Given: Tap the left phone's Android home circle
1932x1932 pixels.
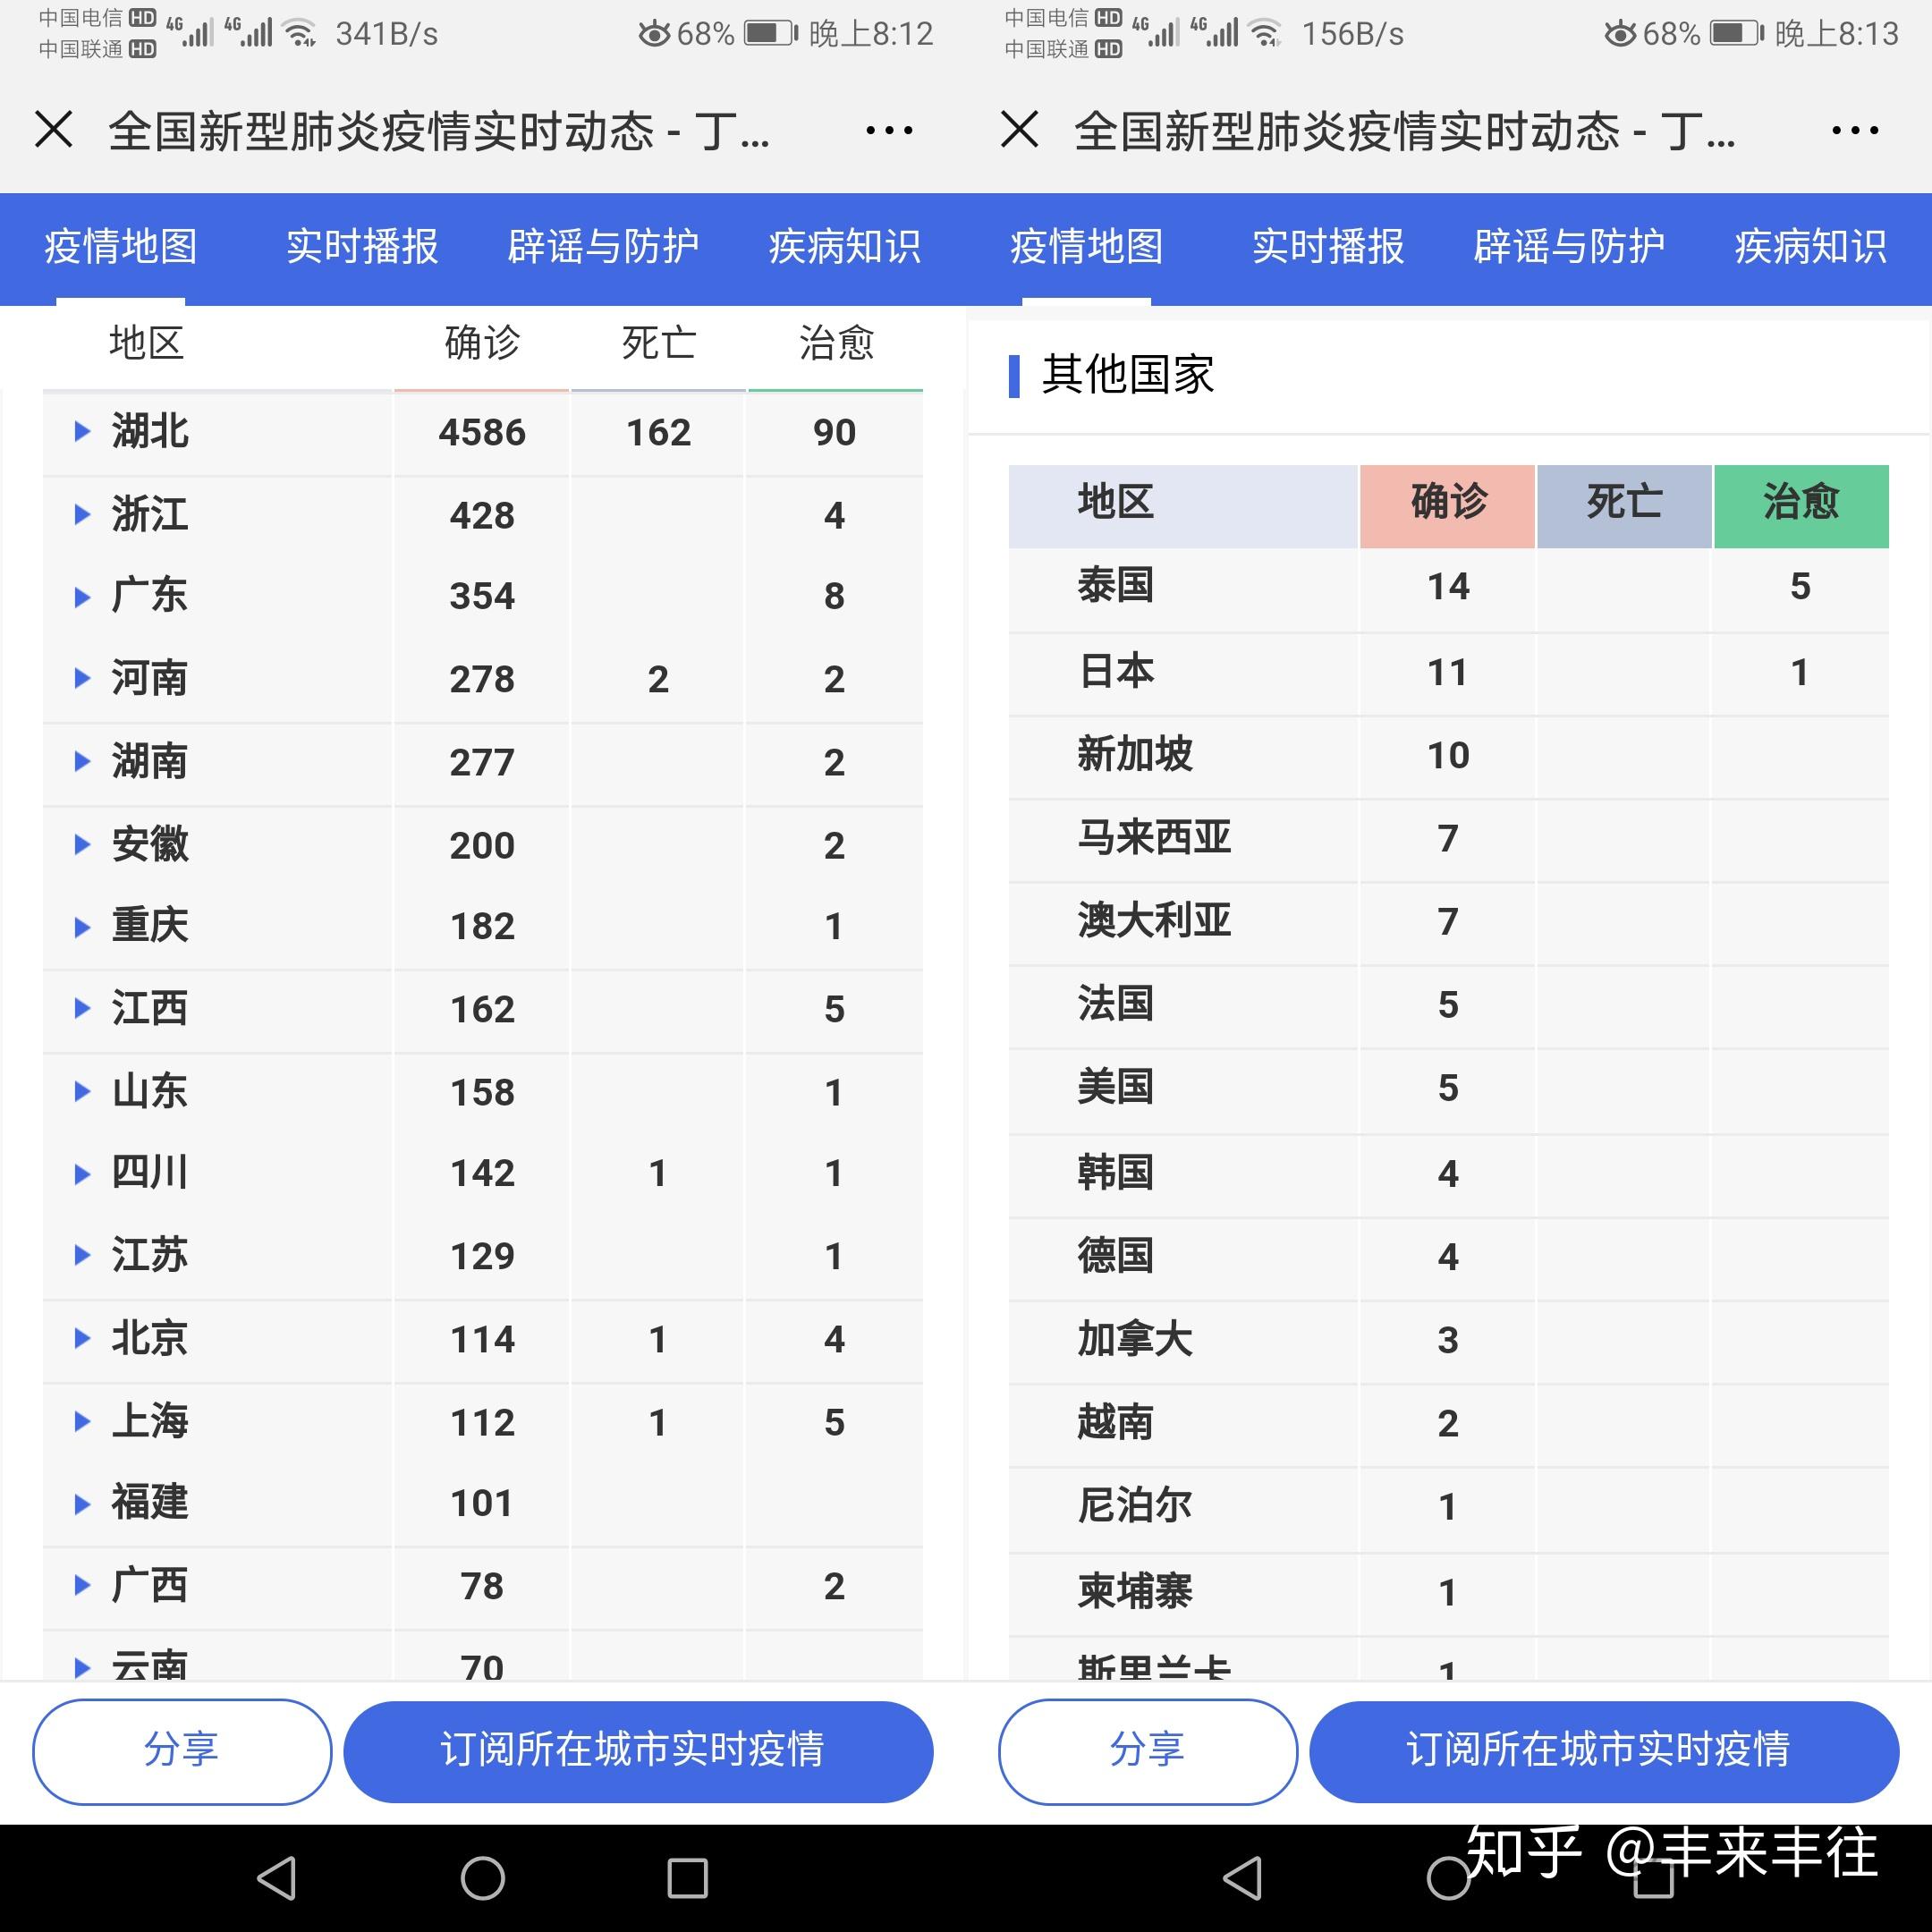Looking at the screenshot, I should [483, 1878].
